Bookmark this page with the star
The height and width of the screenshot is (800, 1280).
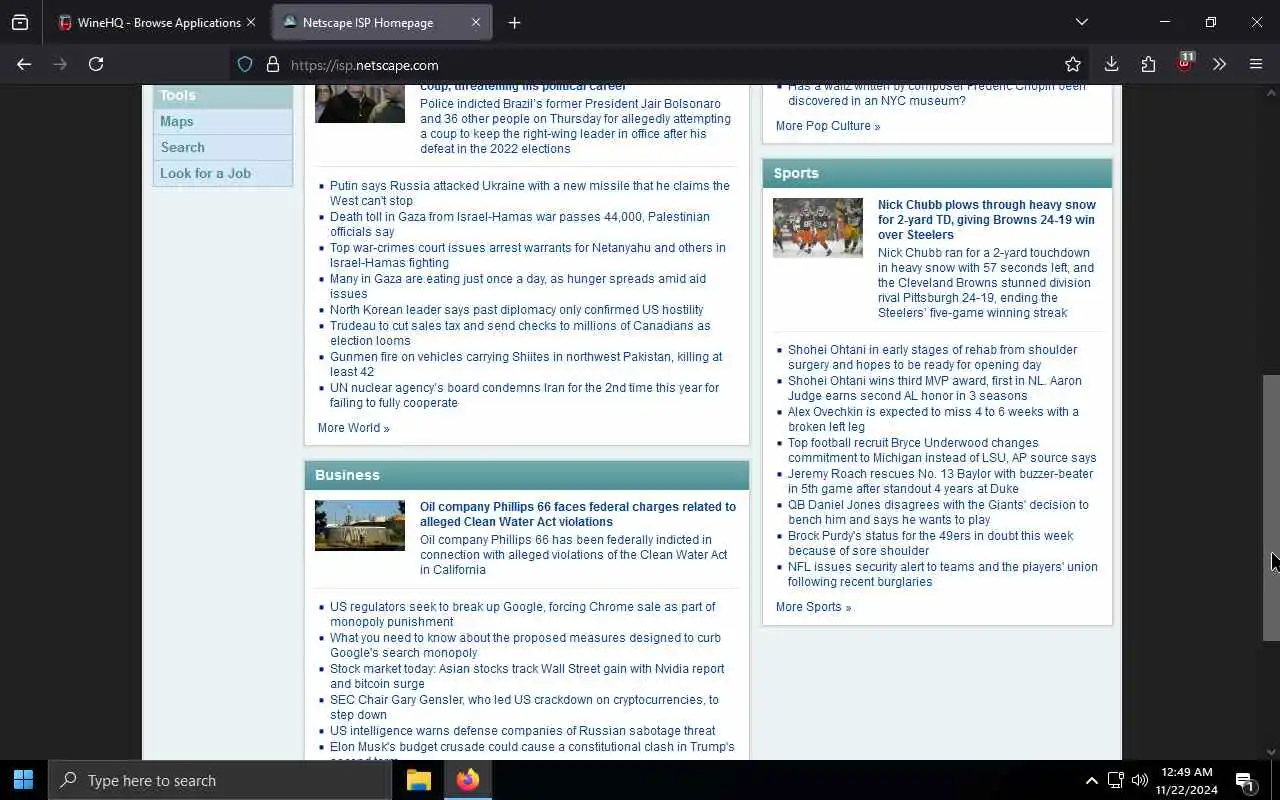[x=1073, y=64]
